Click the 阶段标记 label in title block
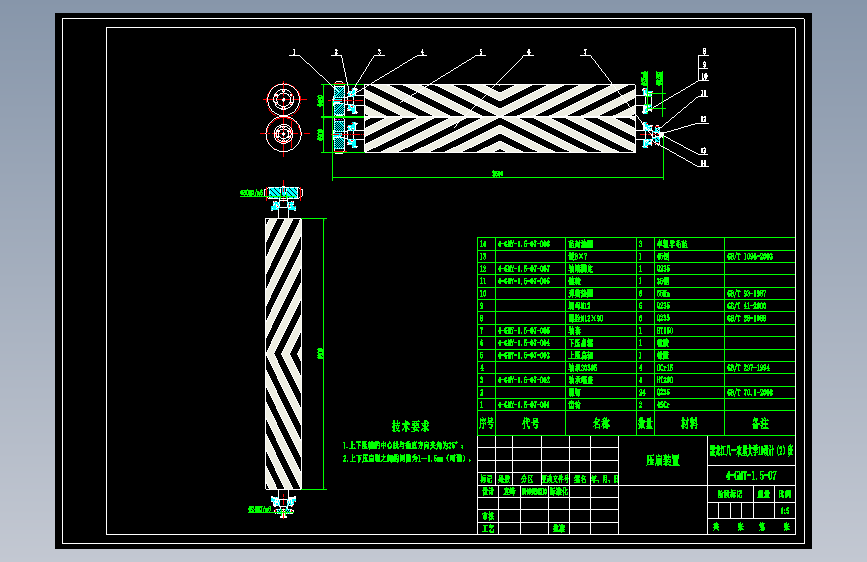867x562 pixels. [x=730, y=494]
